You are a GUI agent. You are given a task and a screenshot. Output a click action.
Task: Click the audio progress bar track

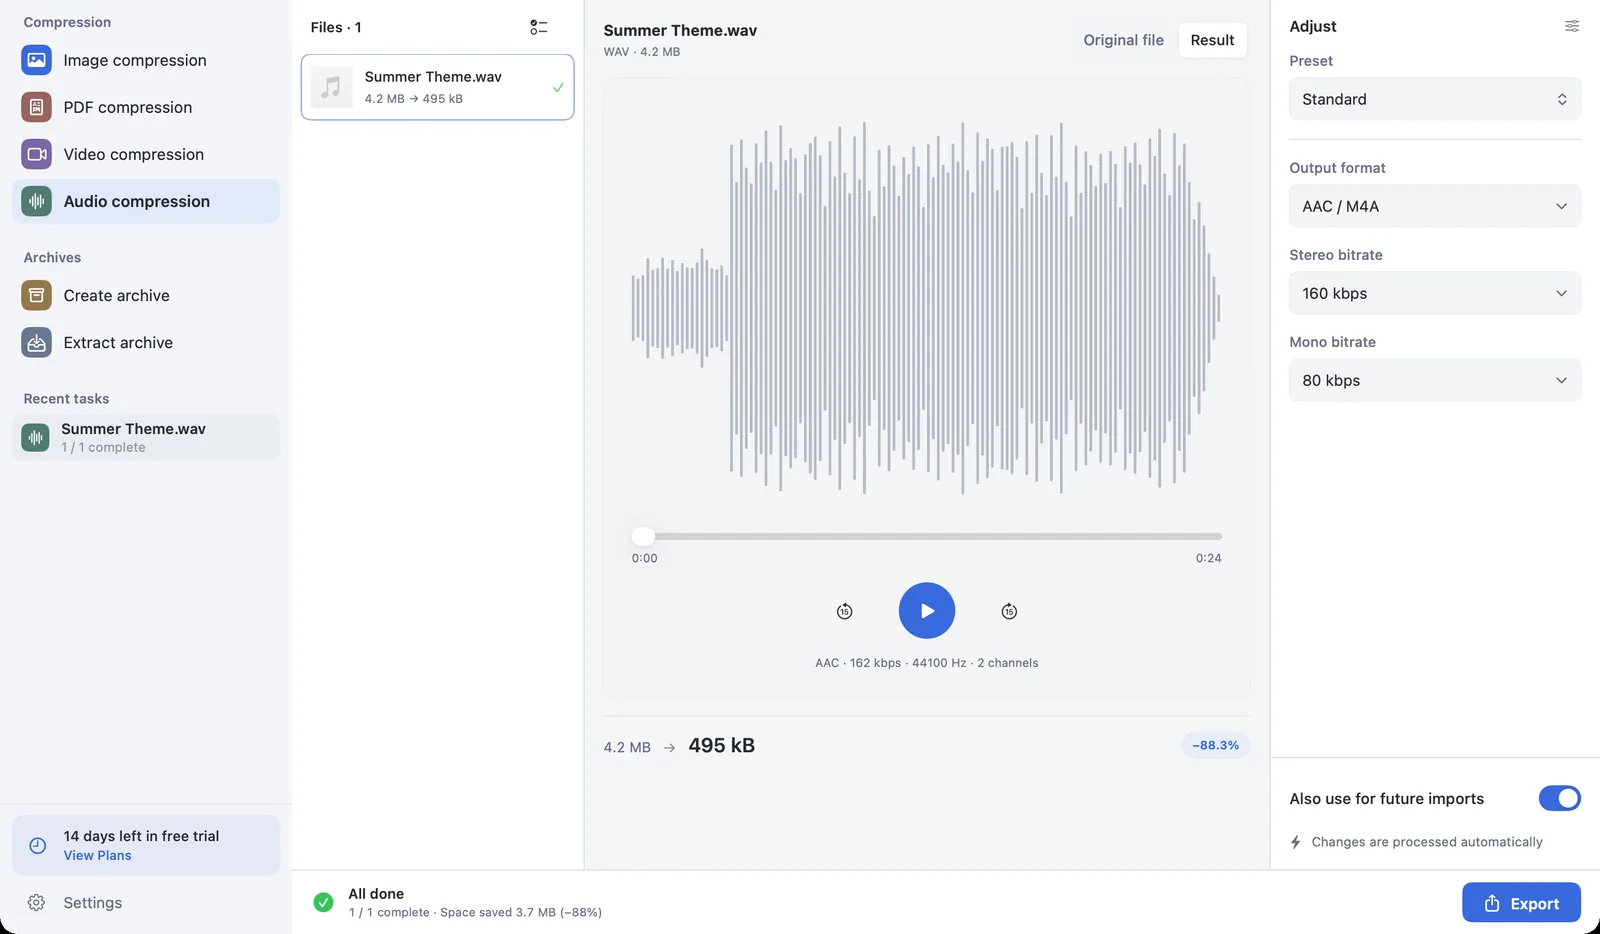click(927, 536)
